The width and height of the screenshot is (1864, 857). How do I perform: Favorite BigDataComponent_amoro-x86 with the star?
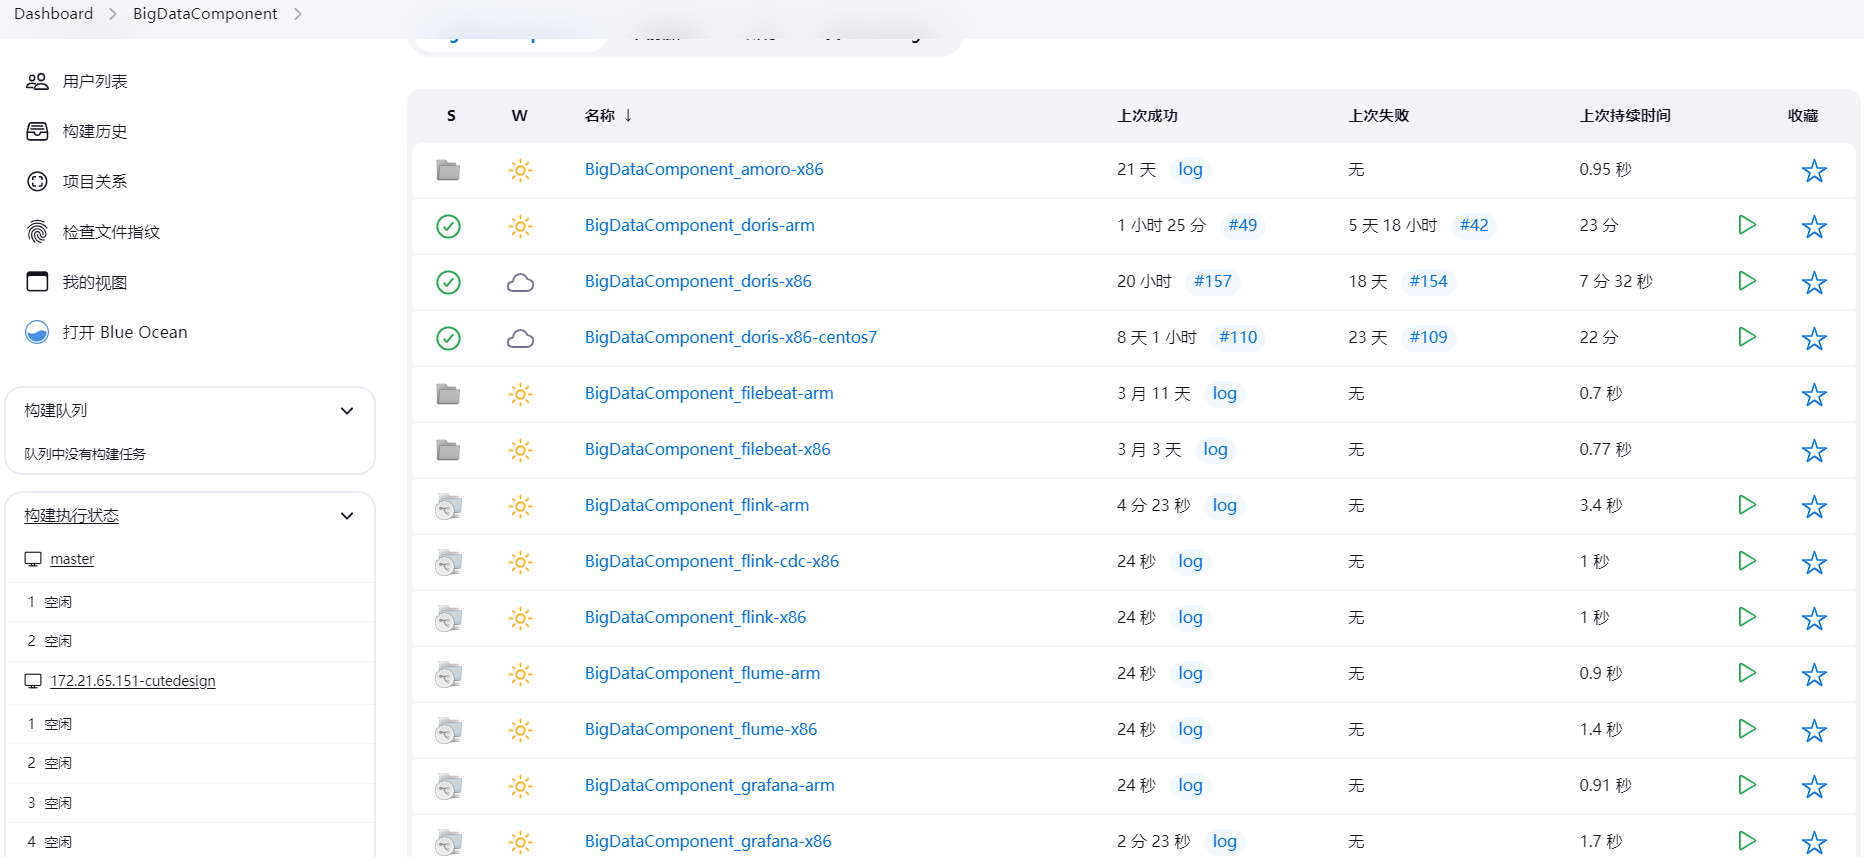click(1814, 171)
